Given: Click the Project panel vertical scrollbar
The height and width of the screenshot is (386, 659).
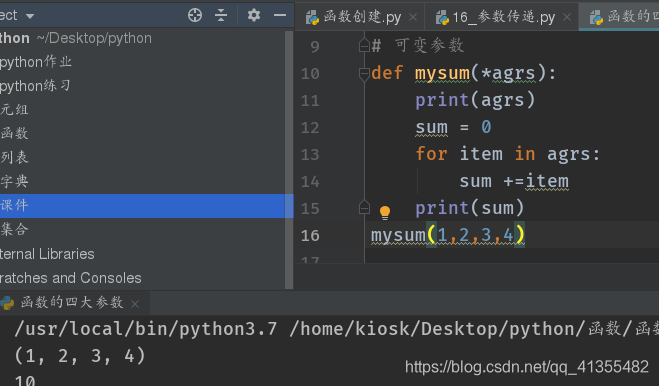Looking at the screenshot, I should pyautogui.click(x=289, y=160).
